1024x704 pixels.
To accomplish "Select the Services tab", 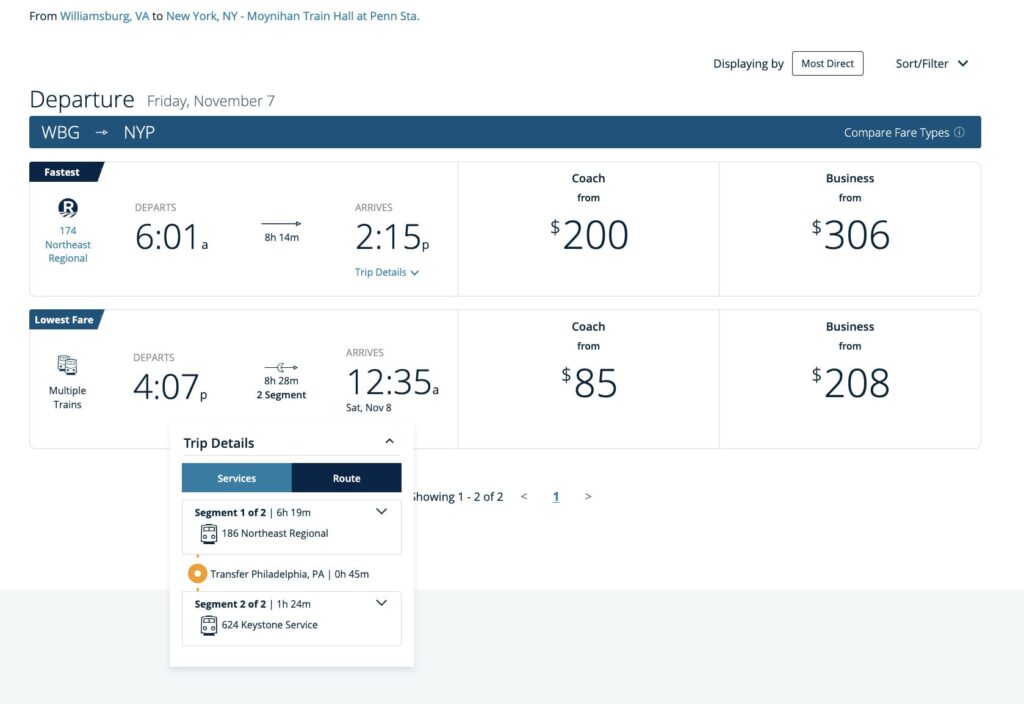I will pyautogui.click(x=237, y=478).
